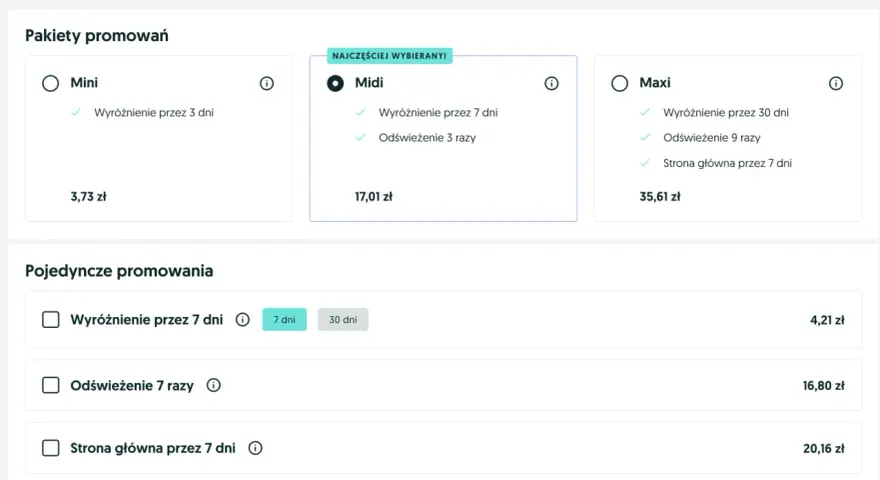Click the 20,16 zł price
880x480 pixels.
point(823,449)
